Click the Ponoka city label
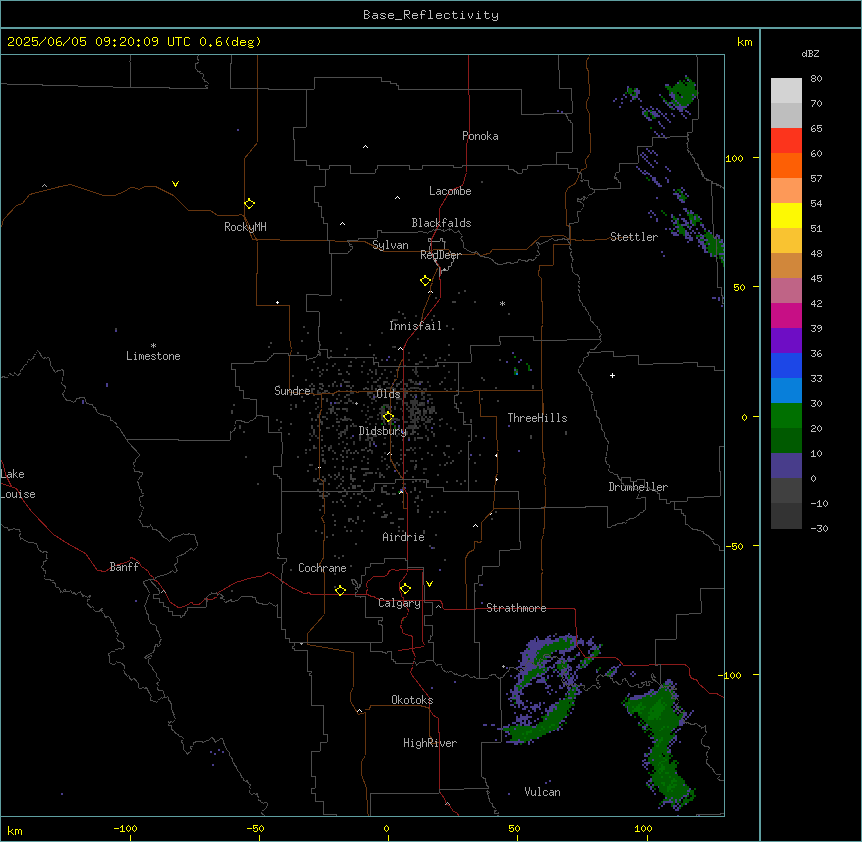Screen dimensions: 862x842 click(x=480, y=136)
